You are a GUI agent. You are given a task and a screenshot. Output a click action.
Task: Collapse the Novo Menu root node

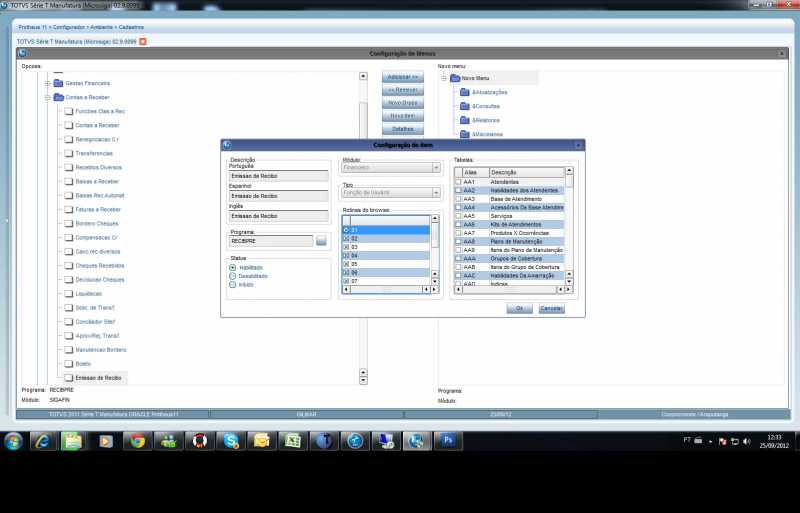444,78
